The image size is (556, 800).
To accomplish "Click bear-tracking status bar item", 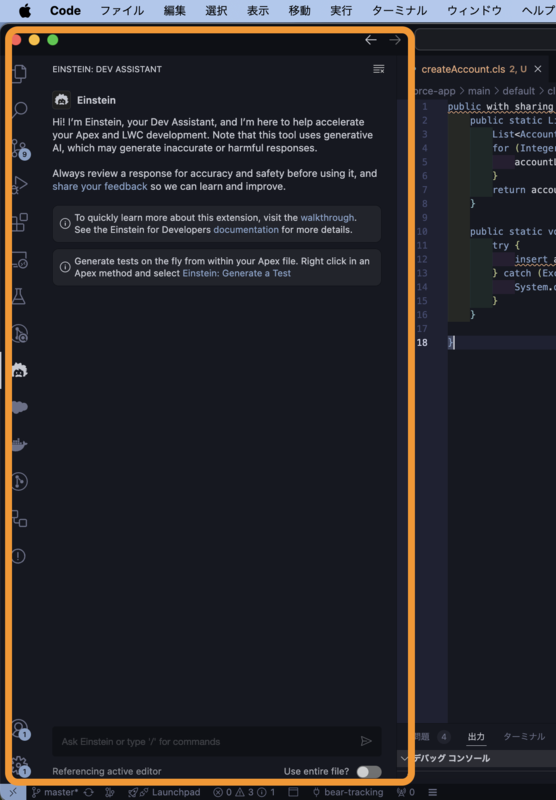I will point(347,792).
